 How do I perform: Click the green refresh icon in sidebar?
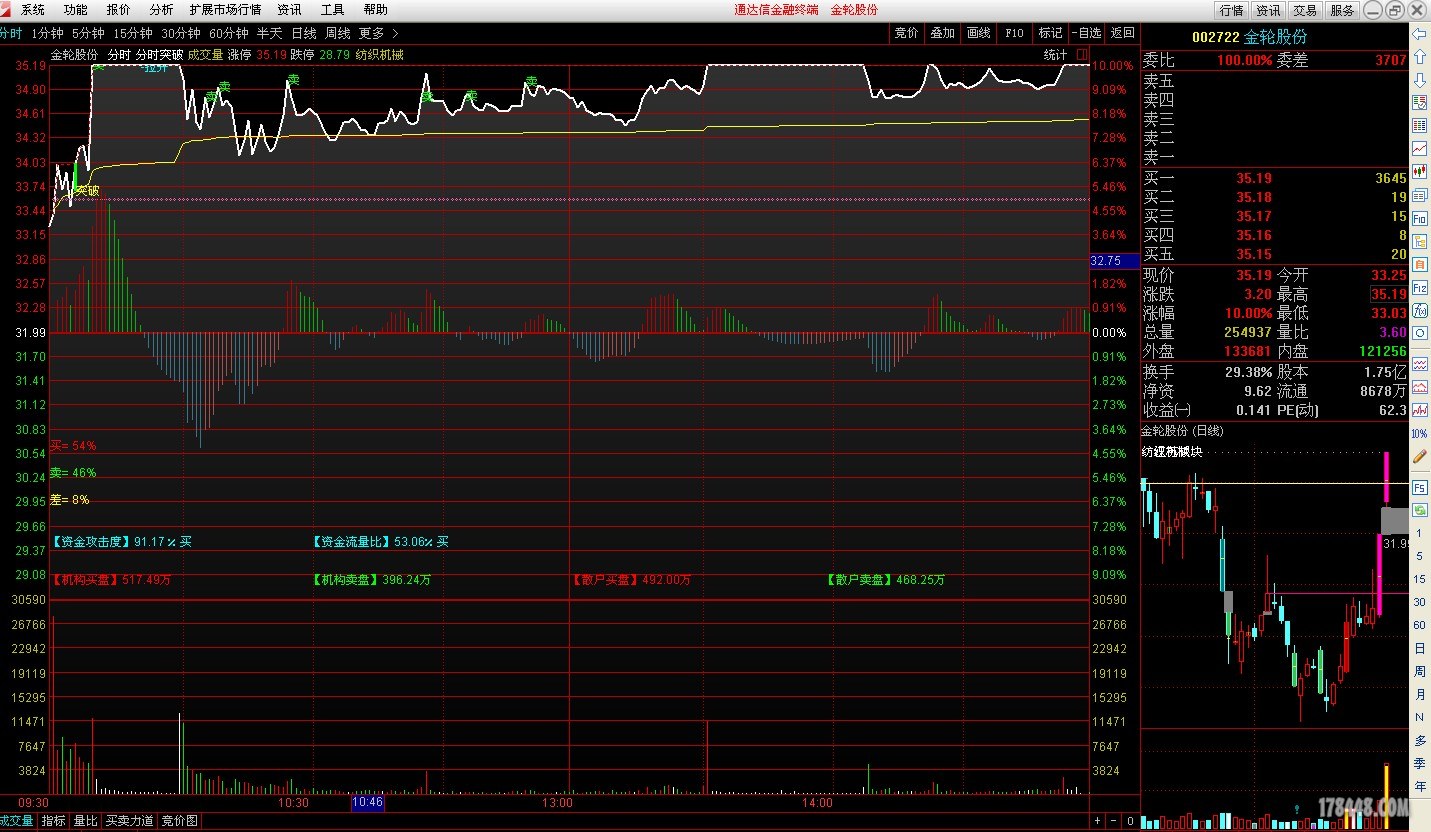coord(1419,509)
